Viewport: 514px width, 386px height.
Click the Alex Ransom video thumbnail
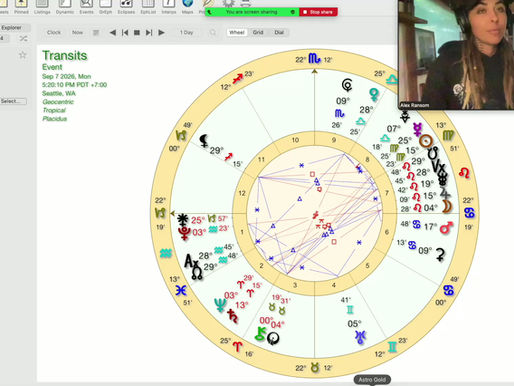[x=456, y=54]
